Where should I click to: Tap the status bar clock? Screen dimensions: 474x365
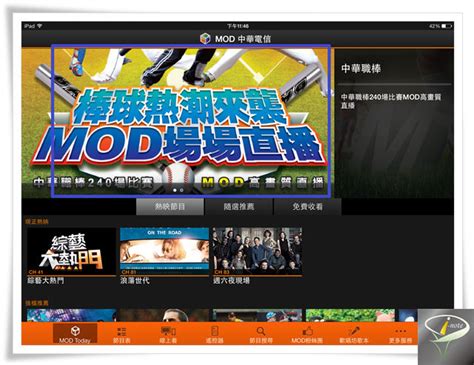tap(238, 26)
